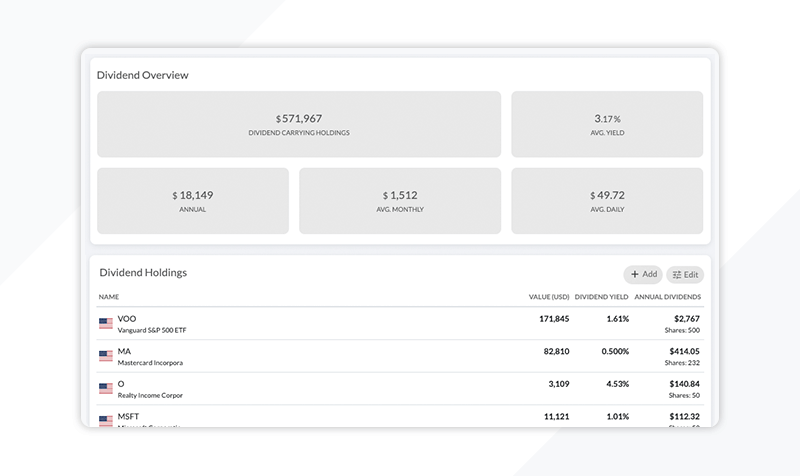Sort by the ANNUAL DIVIDENDS column header

coord(667,297)
